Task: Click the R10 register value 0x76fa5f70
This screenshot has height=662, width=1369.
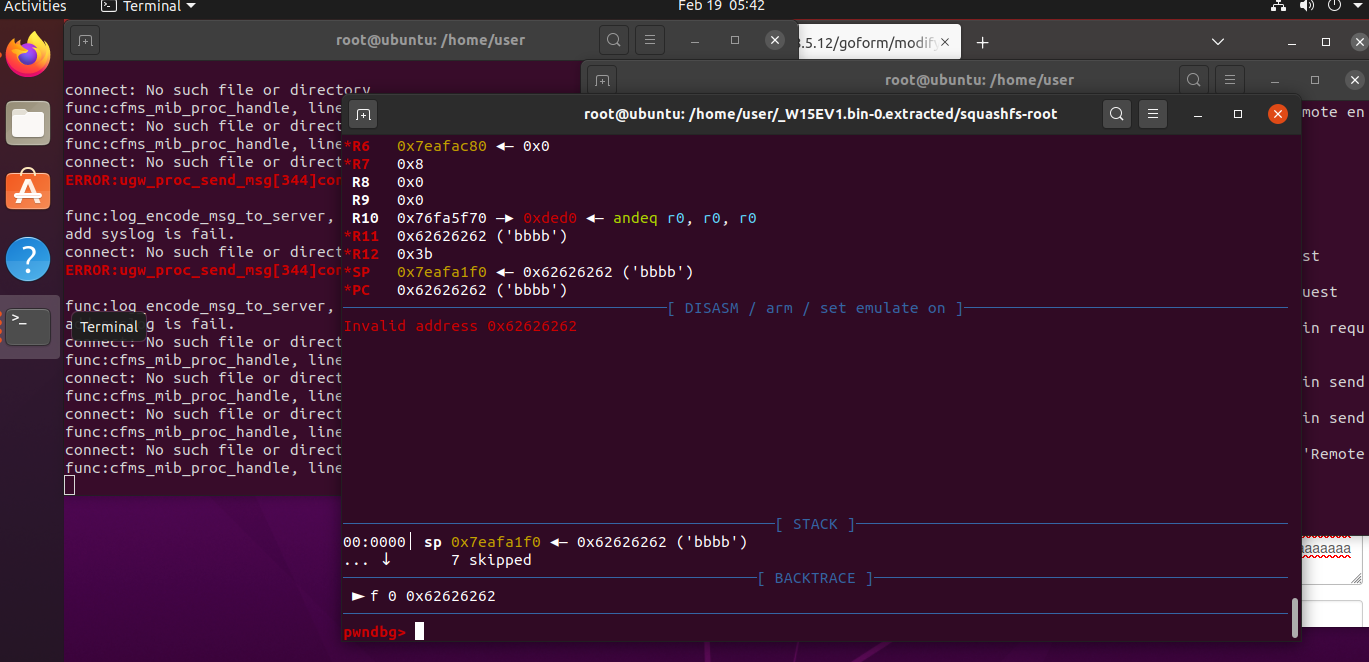Action: pyautogui.click(x=442, y=218)
